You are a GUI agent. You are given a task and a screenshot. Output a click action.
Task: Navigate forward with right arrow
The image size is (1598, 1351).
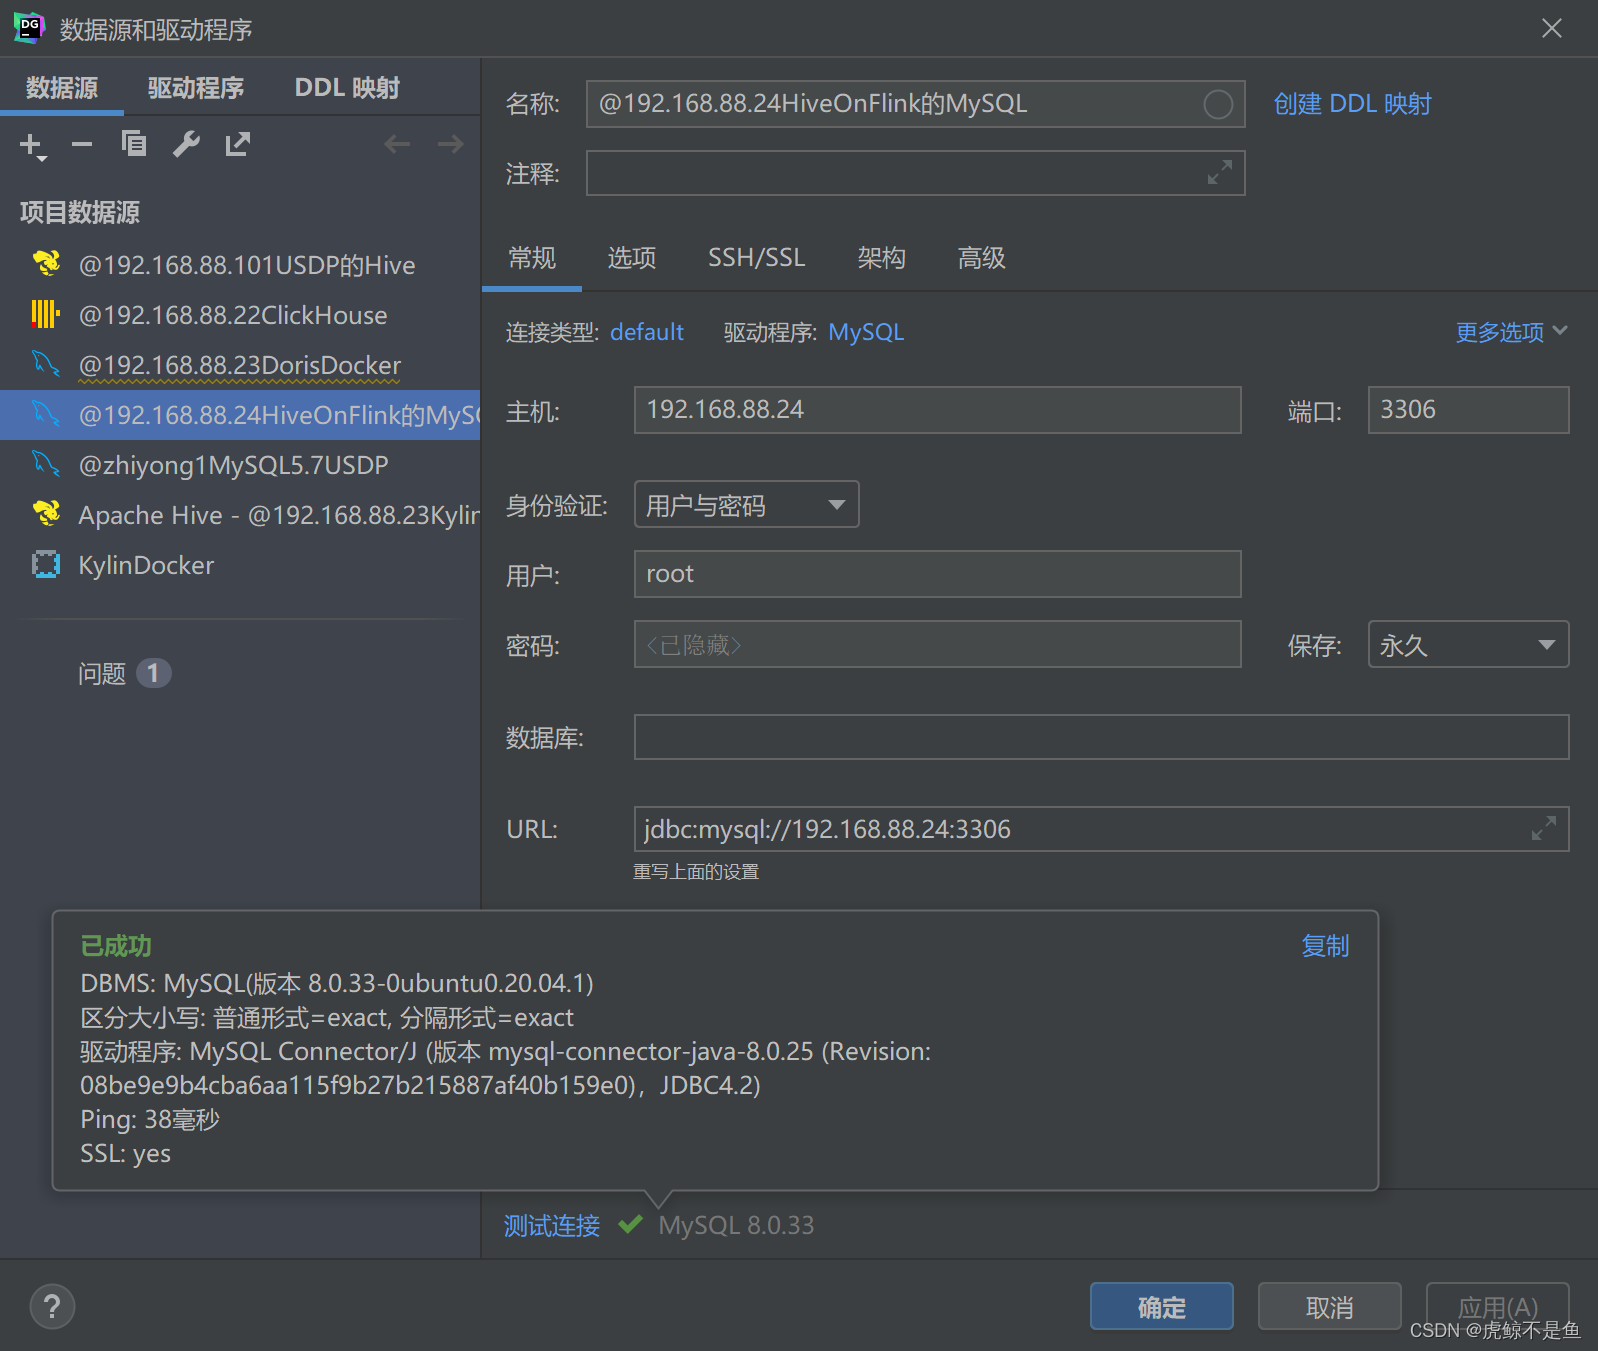451,145
